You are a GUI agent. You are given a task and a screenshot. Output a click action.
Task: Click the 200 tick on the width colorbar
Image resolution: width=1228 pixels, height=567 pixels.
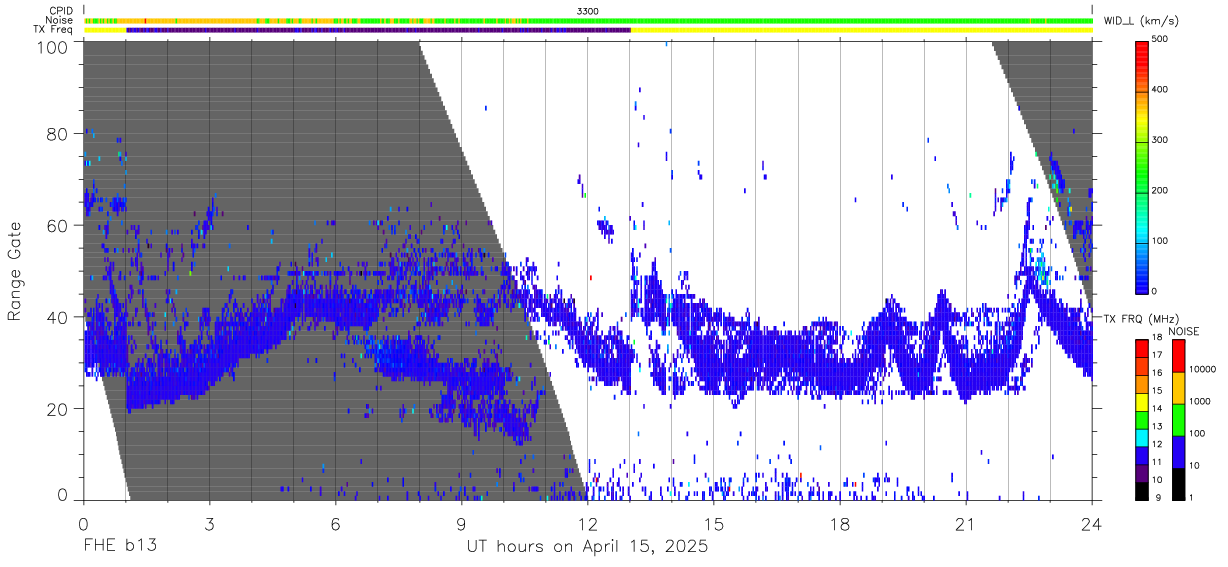(1159, 190)
